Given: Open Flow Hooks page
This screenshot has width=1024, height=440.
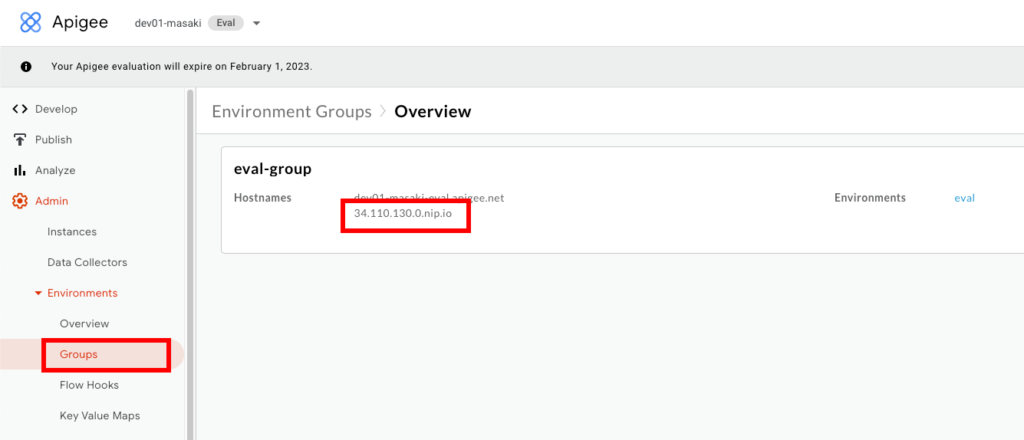Looking at the screenshot, I should coord(89,385).
